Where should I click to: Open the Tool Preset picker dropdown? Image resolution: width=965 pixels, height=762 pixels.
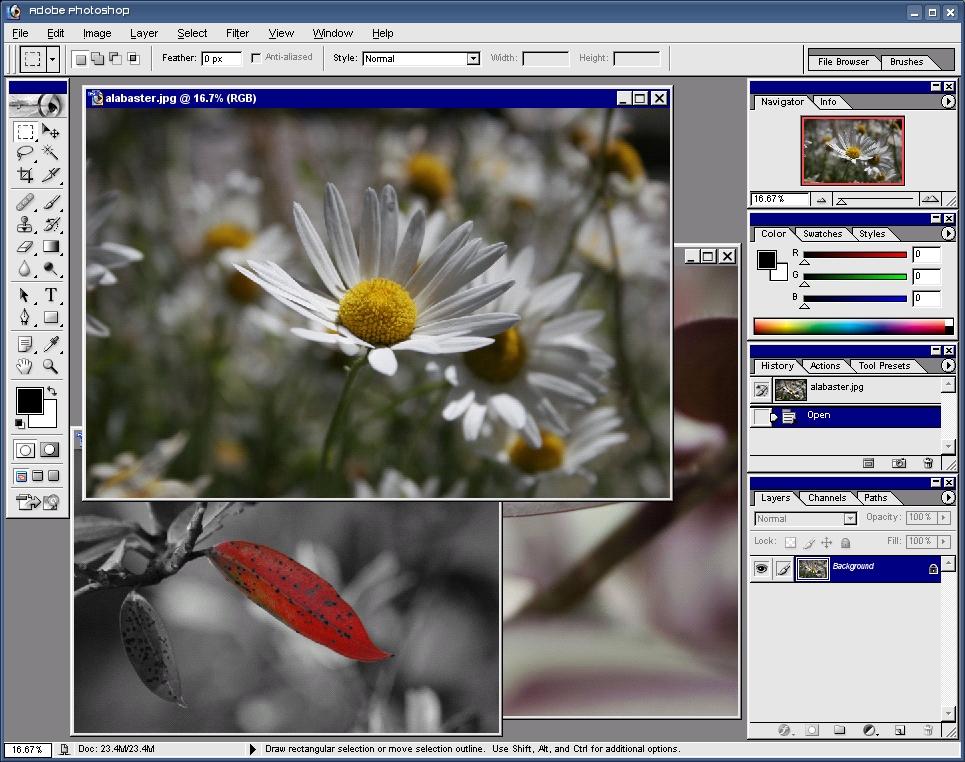coord(53,59)
